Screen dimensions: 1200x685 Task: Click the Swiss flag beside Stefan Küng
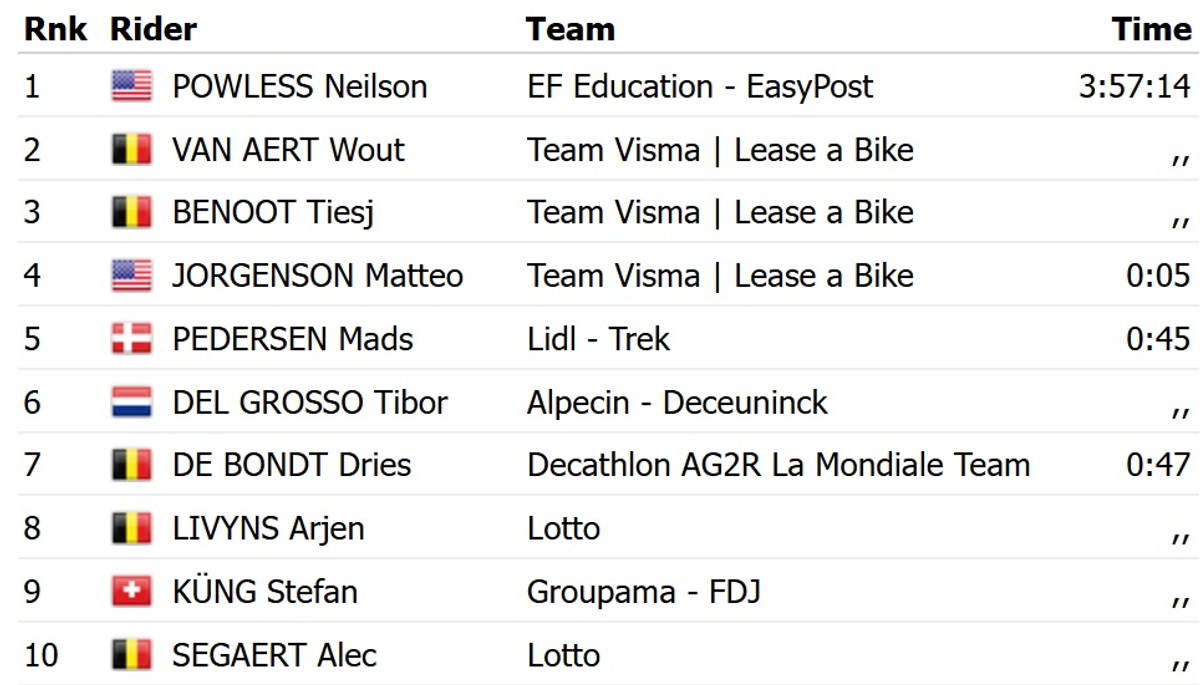(131, 591)
